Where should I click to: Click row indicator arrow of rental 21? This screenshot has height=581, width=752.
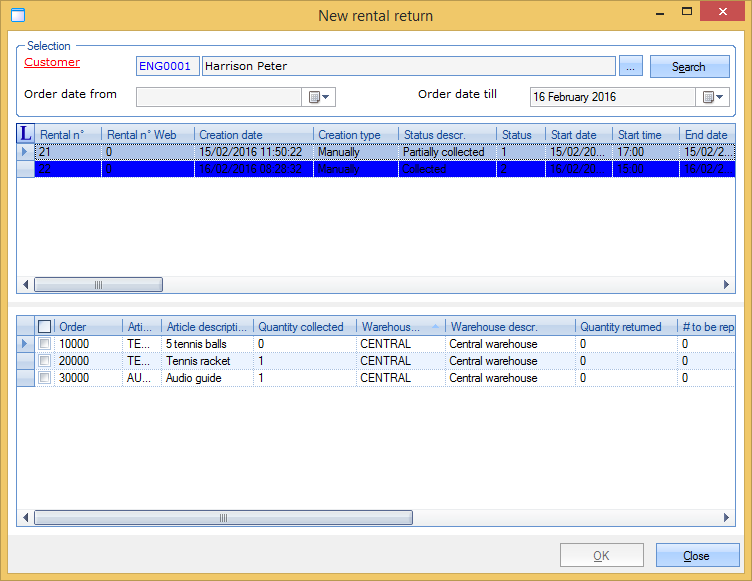26,152
